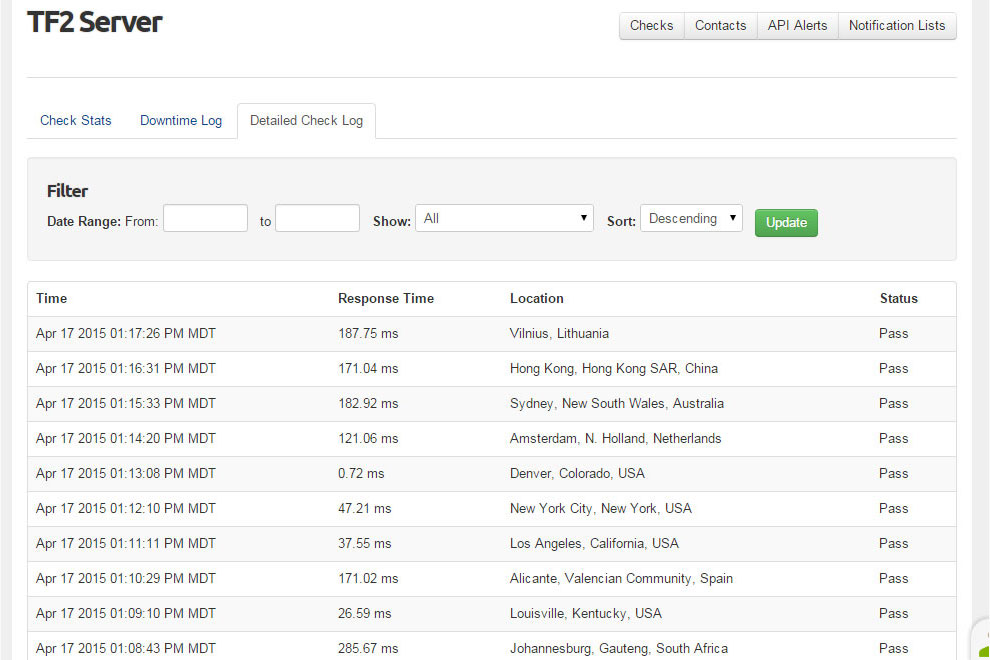
Task: Select the 182.92 ms response time
Action: 368,404
